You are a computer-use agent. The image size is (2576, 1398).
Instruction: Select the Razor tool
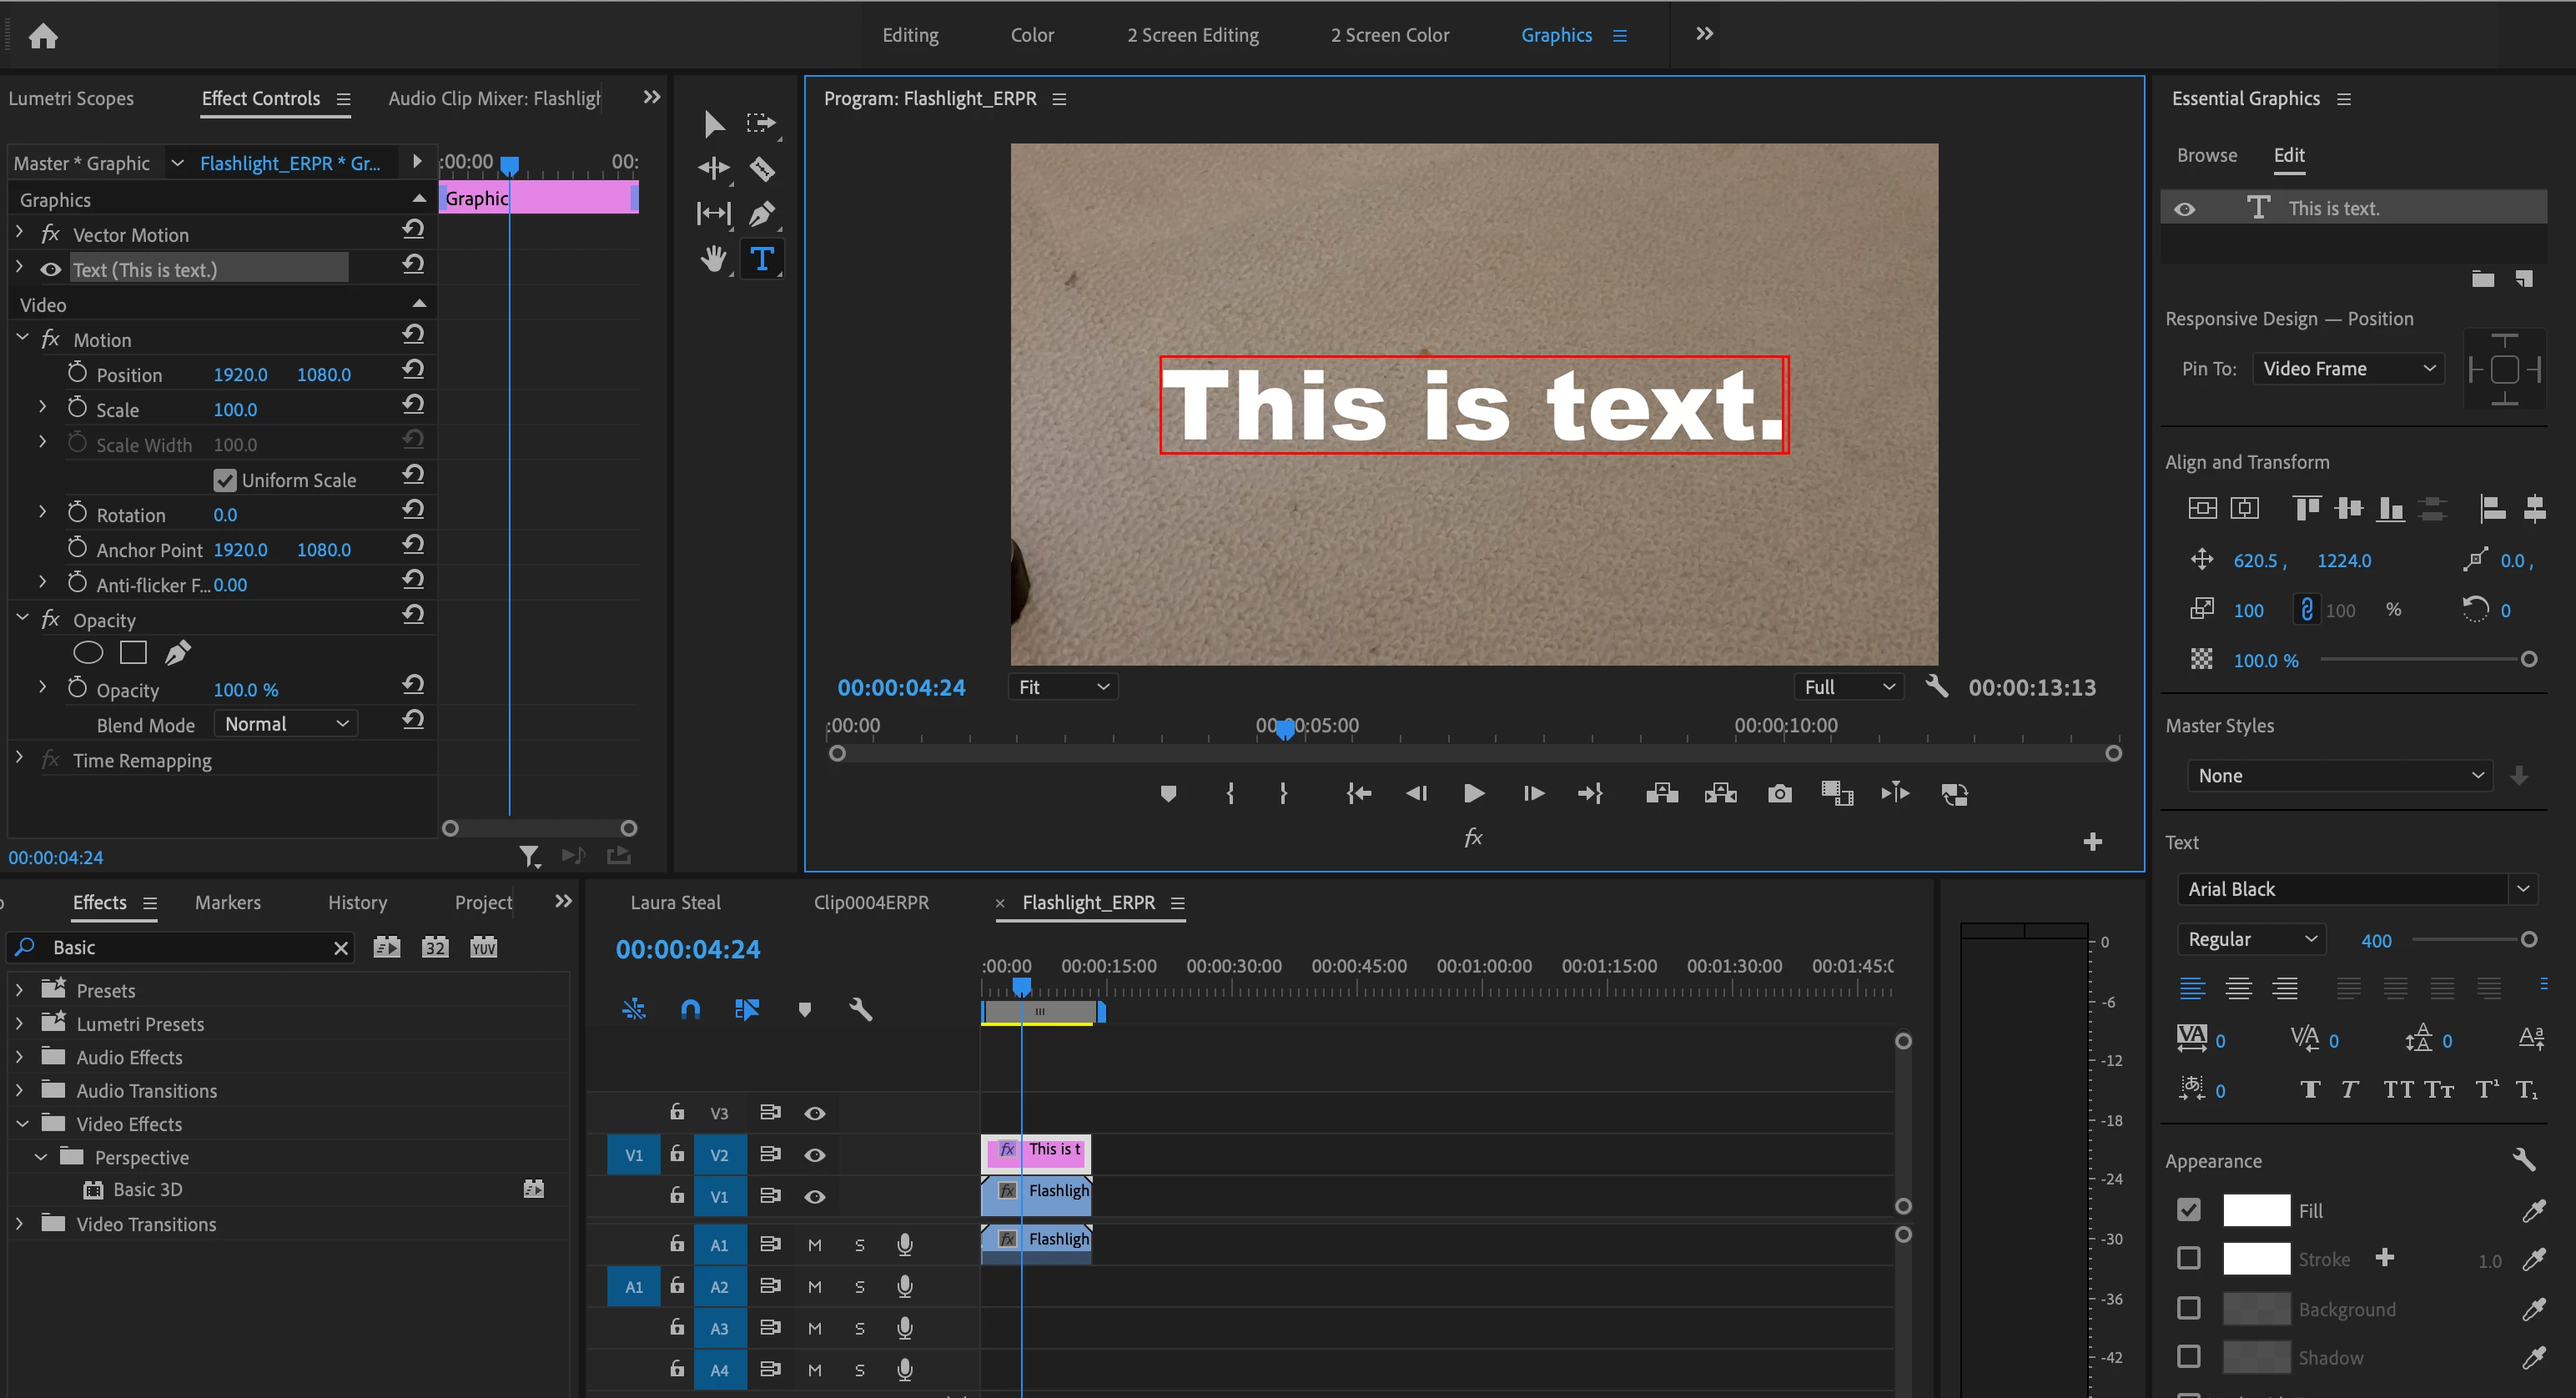point(762,169)
